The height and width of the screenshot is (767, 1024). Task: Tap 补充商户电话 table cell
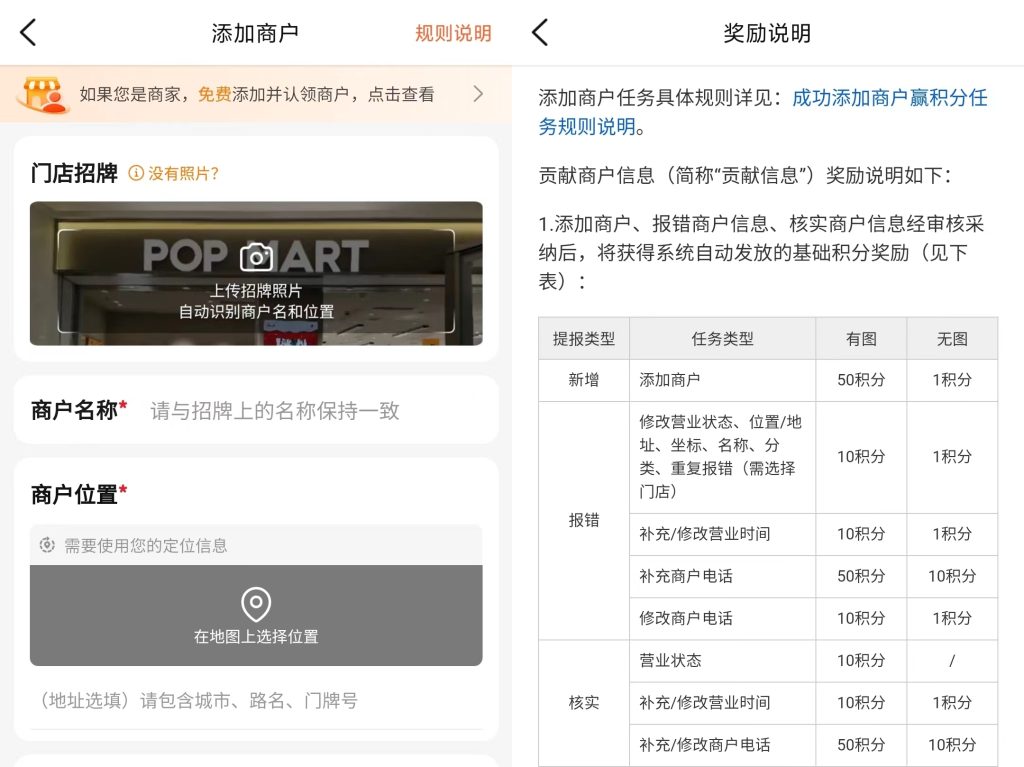click(722, 576)
